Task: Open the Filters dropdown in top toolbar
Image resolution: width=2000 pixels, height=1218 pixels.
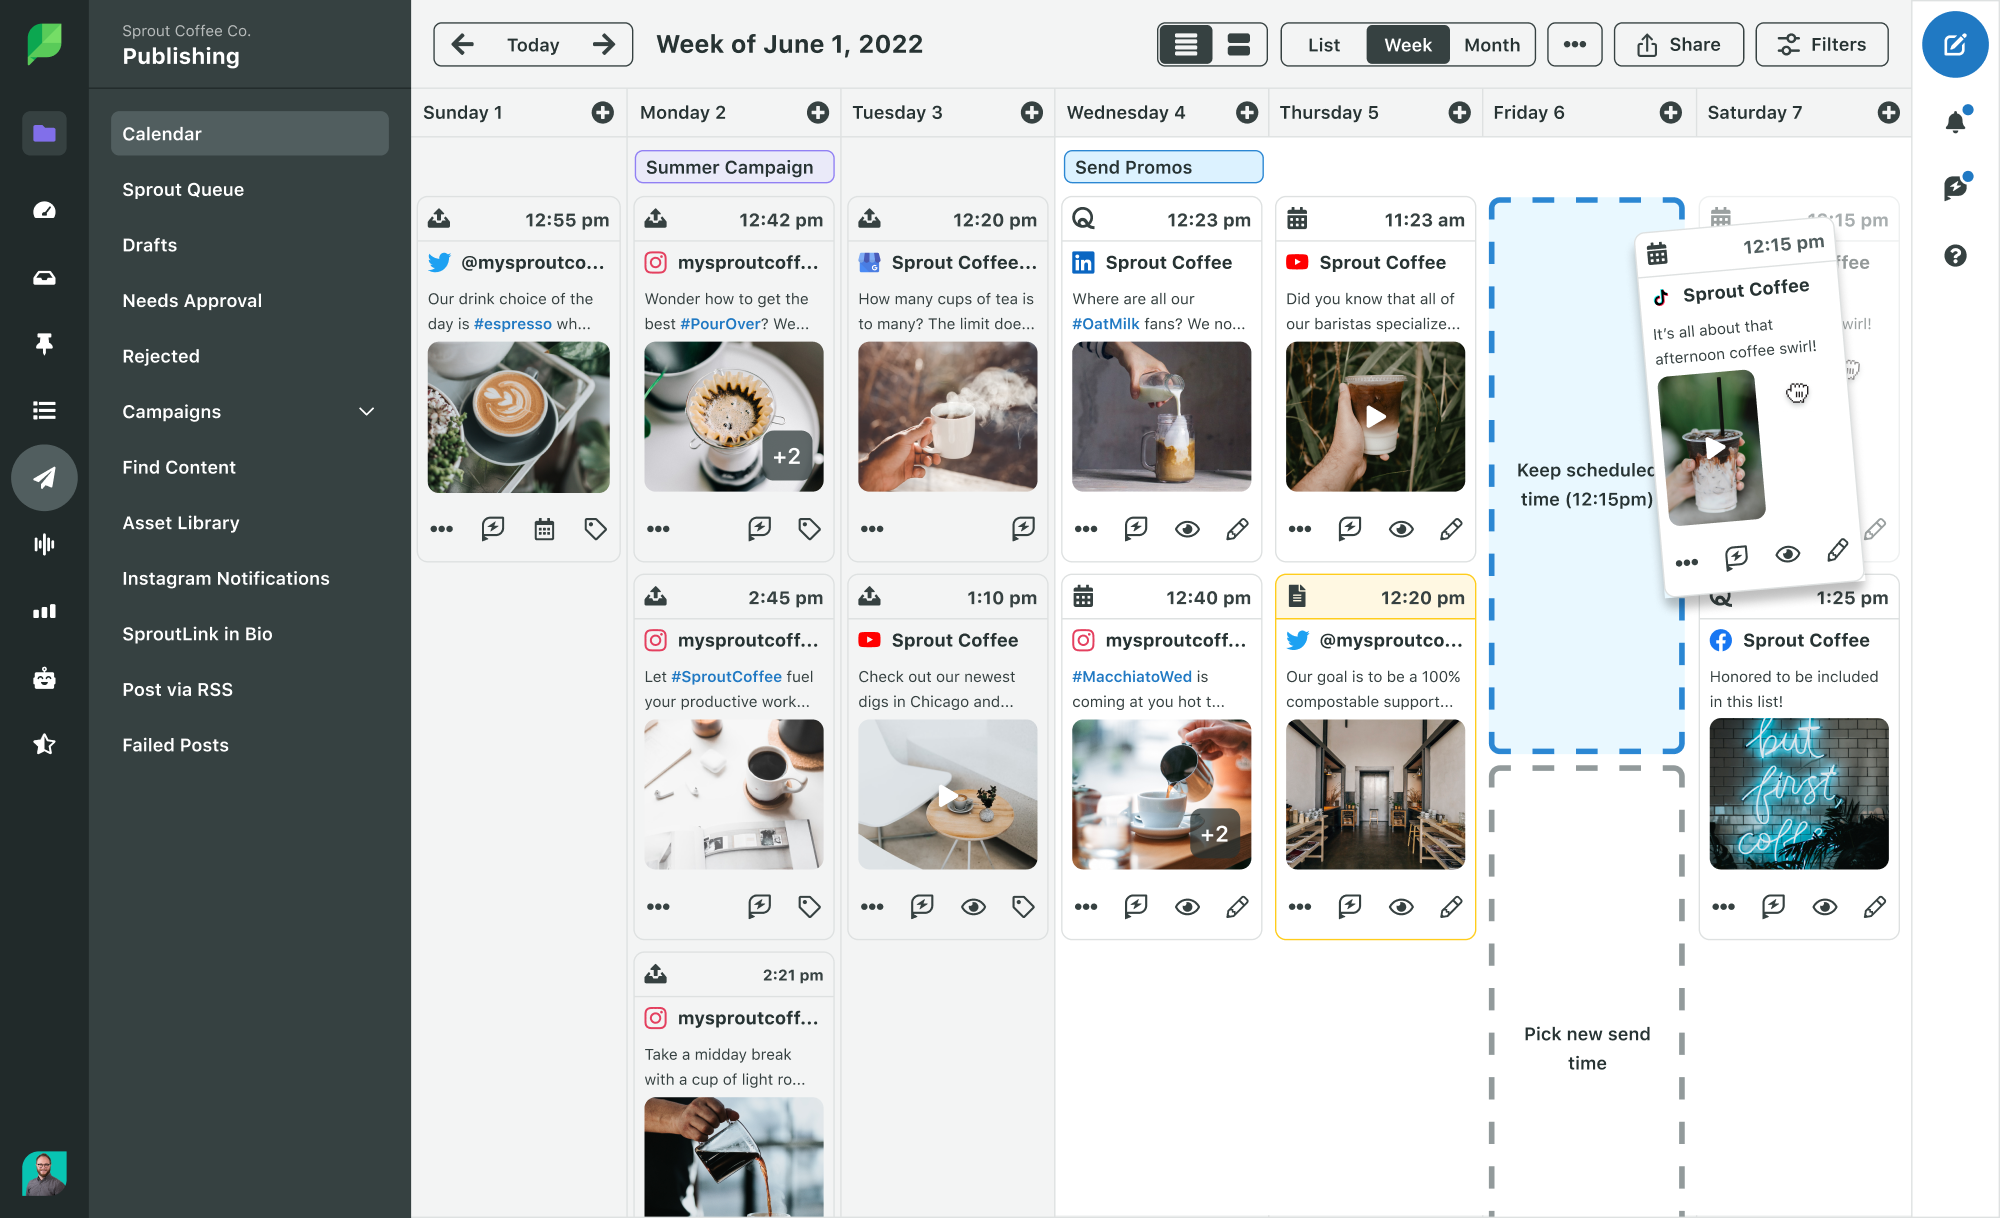Action: 1823,43
